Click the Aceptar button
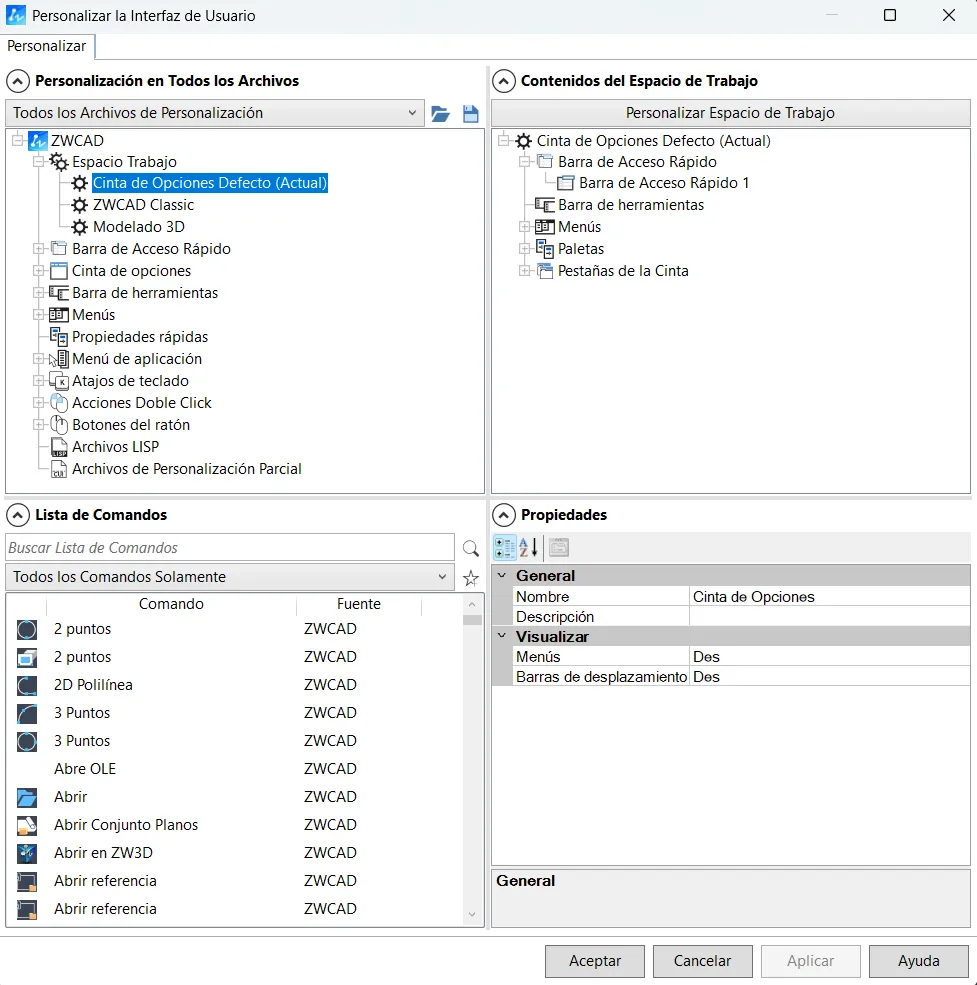Screen dimensions: 977x985 pyautogui.click(x=595, y=961)
